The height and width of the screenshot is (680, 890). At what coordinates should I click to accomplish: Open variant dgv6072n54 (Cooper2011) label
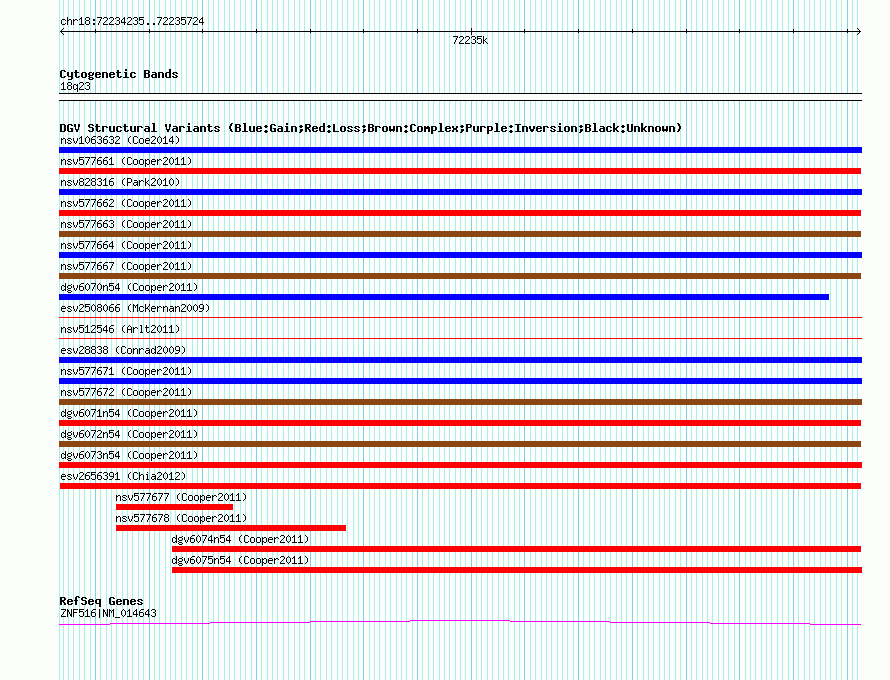129,434
